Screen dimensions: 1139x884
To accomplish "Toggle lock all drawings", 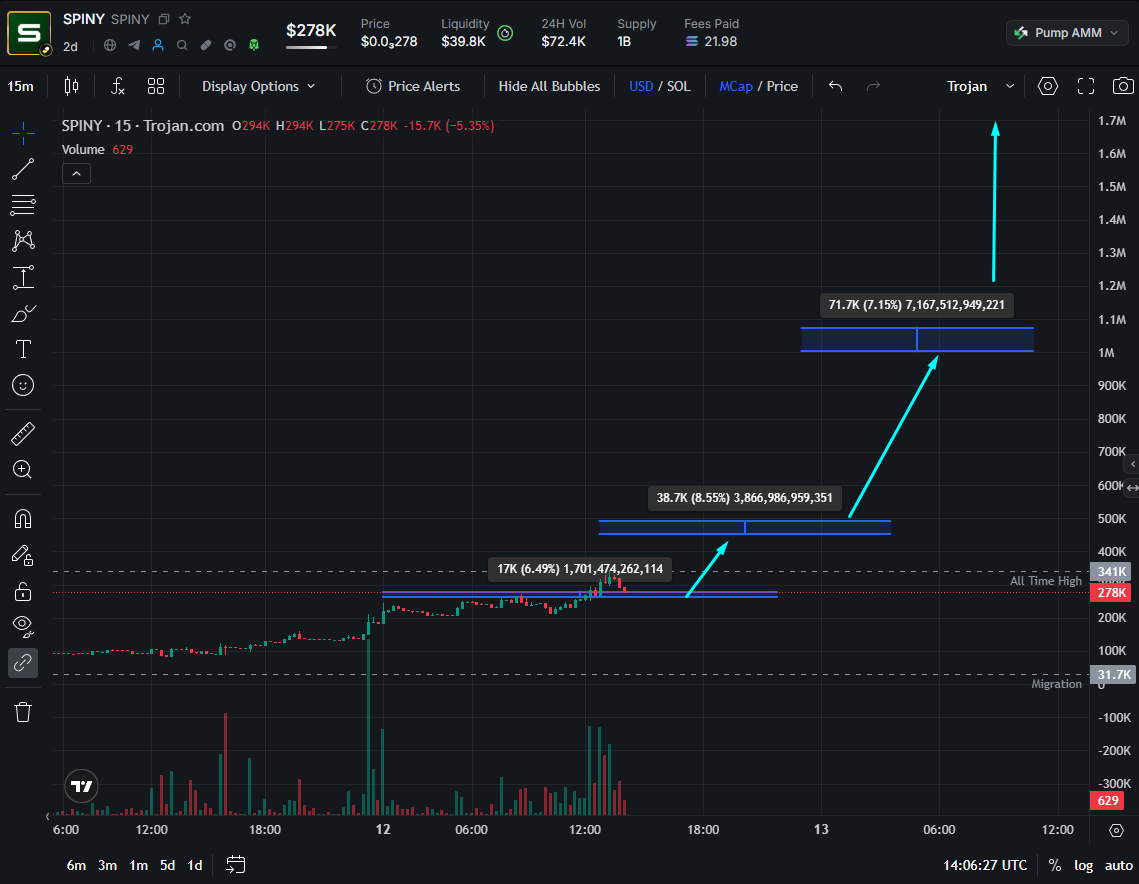I will pyautogui.click(x=23, y=591).
